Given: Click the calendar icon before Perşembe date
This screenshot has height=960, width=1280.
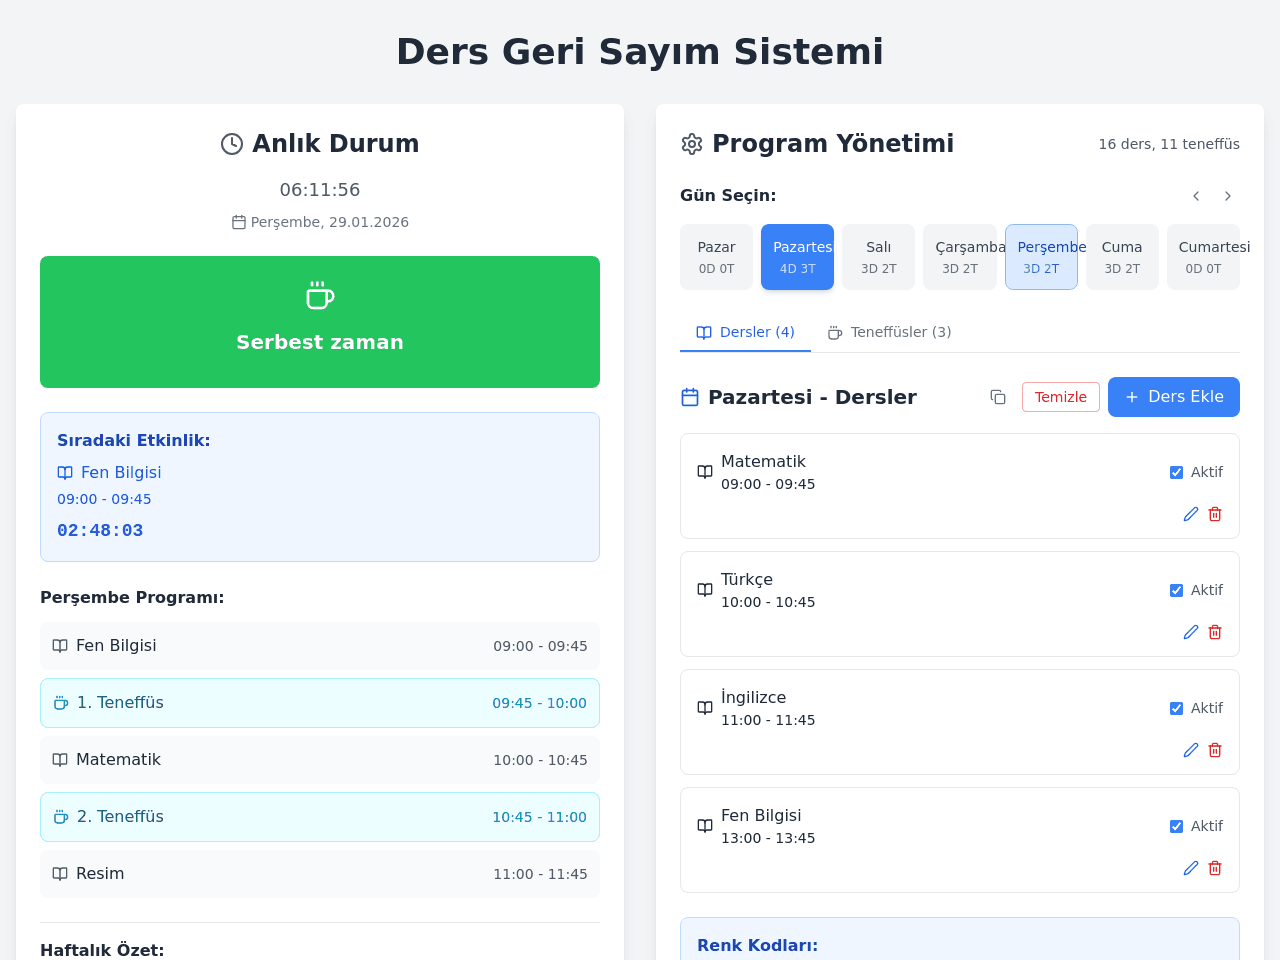Looking at the screenshot, I should click(x=239, y=222).
